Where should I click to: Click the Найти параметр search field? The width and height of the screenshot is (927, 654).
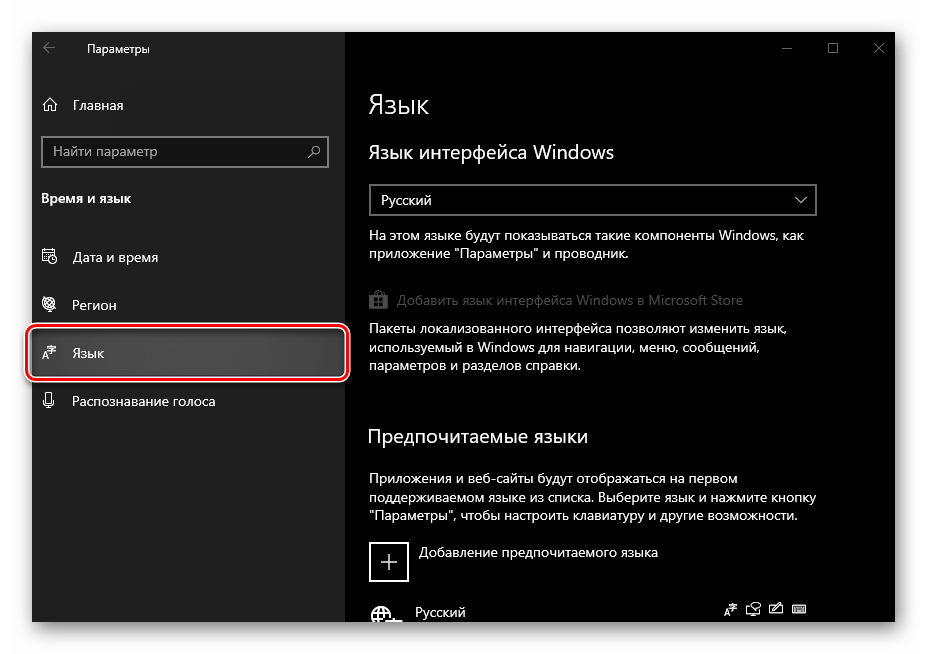pos(175,152)
